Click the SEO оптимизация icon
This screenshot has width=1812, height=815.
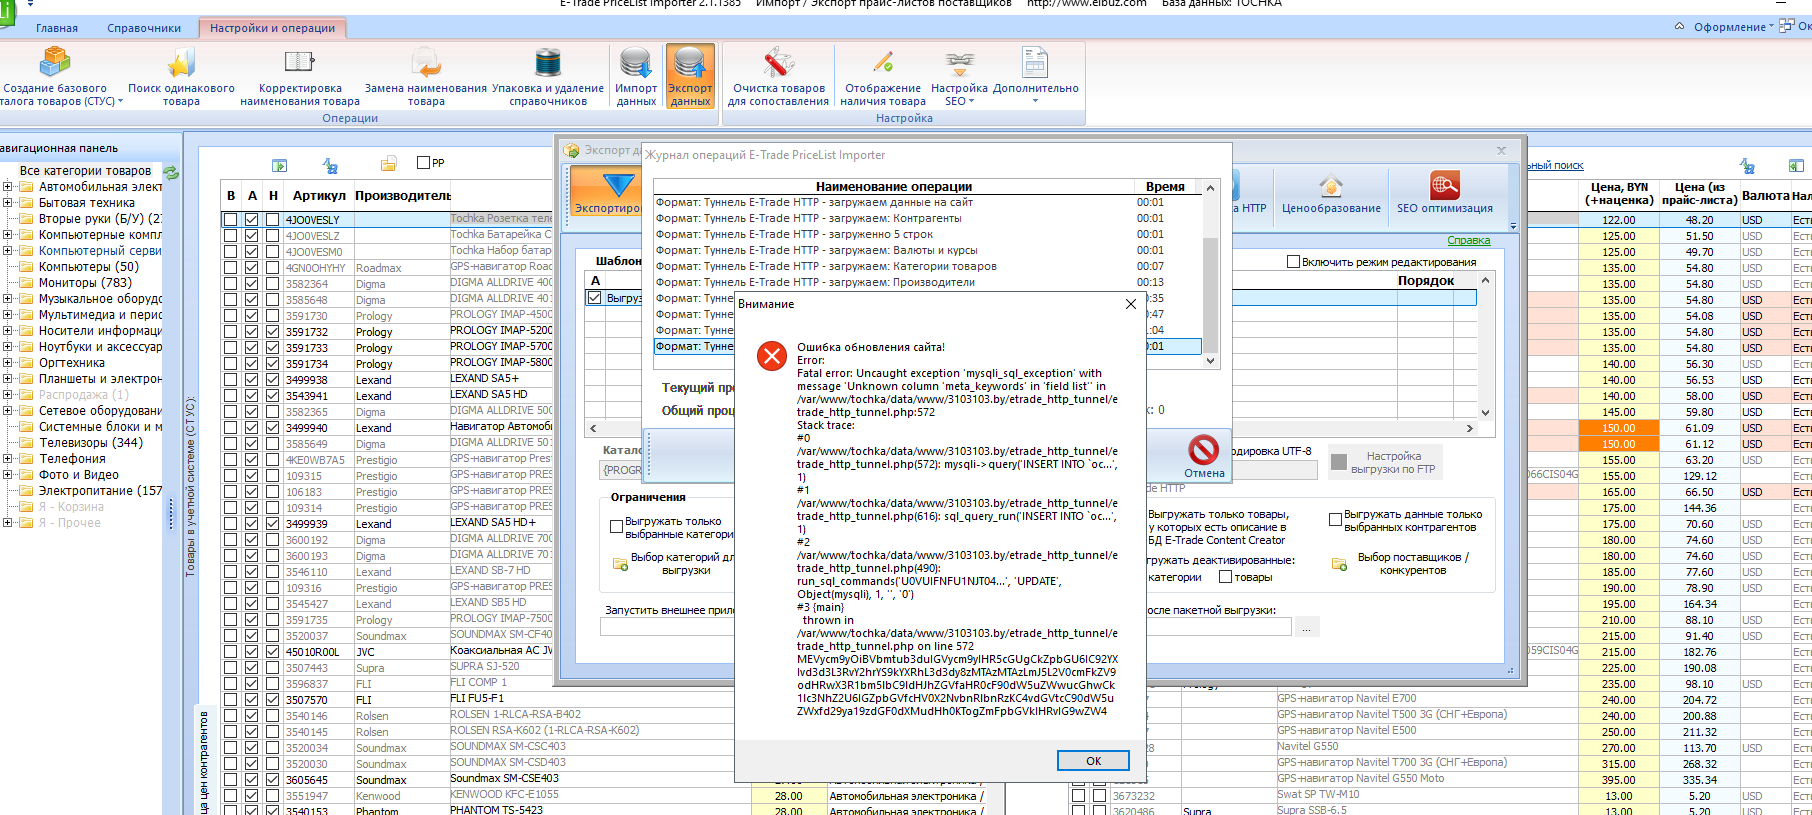coord(1444,192)
